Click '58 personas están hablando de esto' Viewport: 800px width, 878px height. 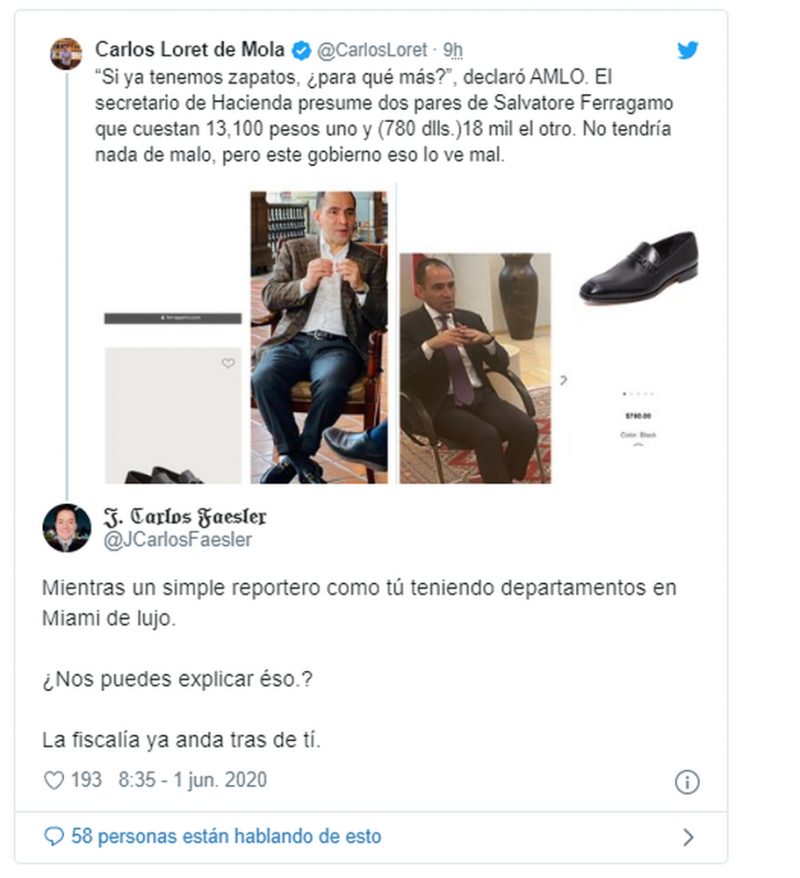(226, 836)
